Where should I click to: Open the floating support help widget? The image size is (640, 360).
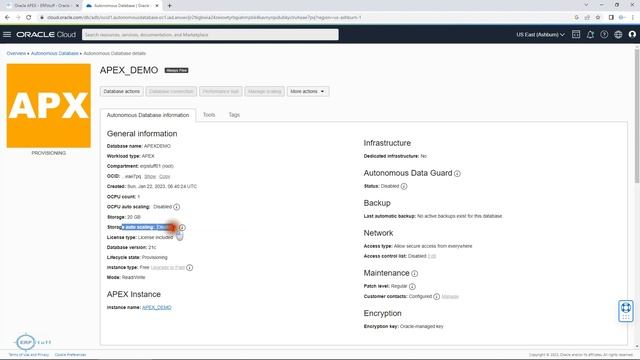(x=626, y=311)
